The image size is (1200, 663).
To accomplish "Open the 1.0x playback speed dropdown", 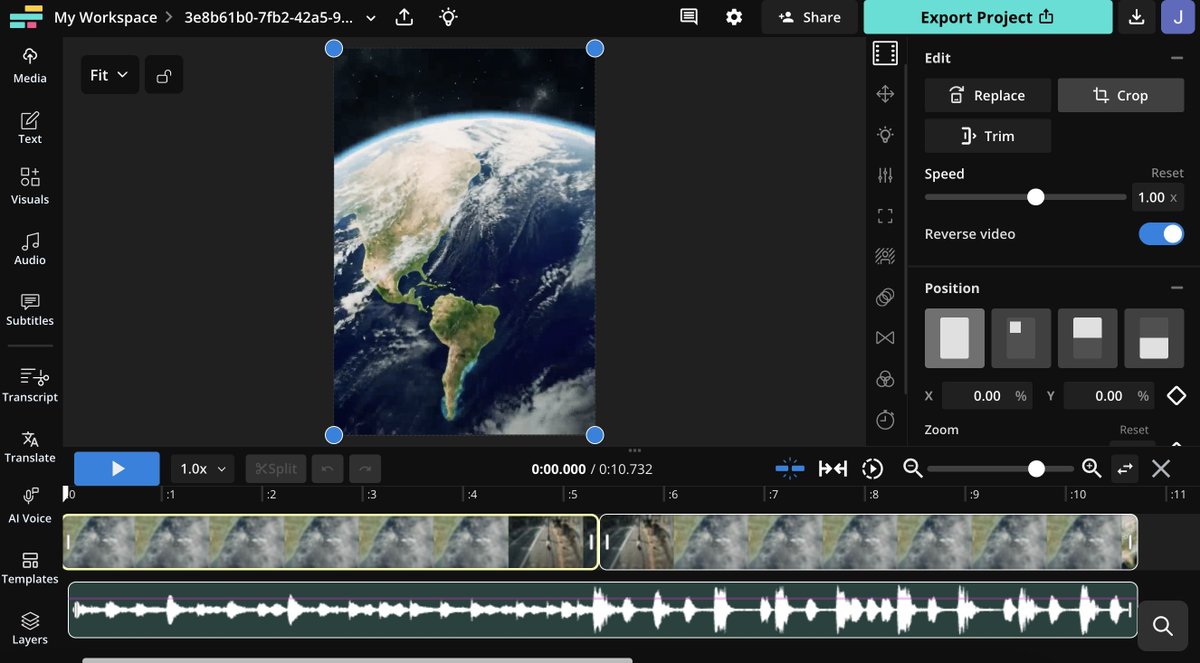I will click(x=204, y=468).
